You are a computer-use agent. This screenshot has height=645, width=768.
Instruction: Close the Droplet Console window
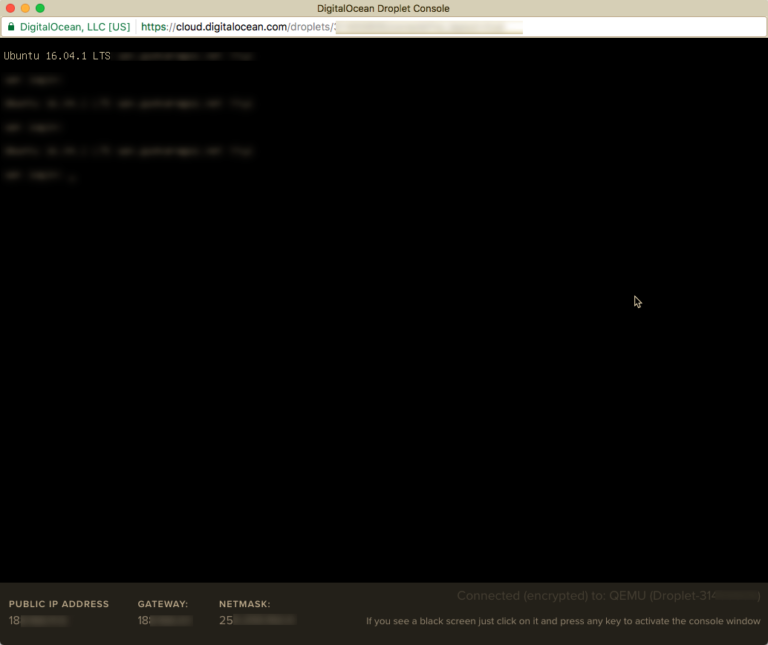tap(10, 8)
